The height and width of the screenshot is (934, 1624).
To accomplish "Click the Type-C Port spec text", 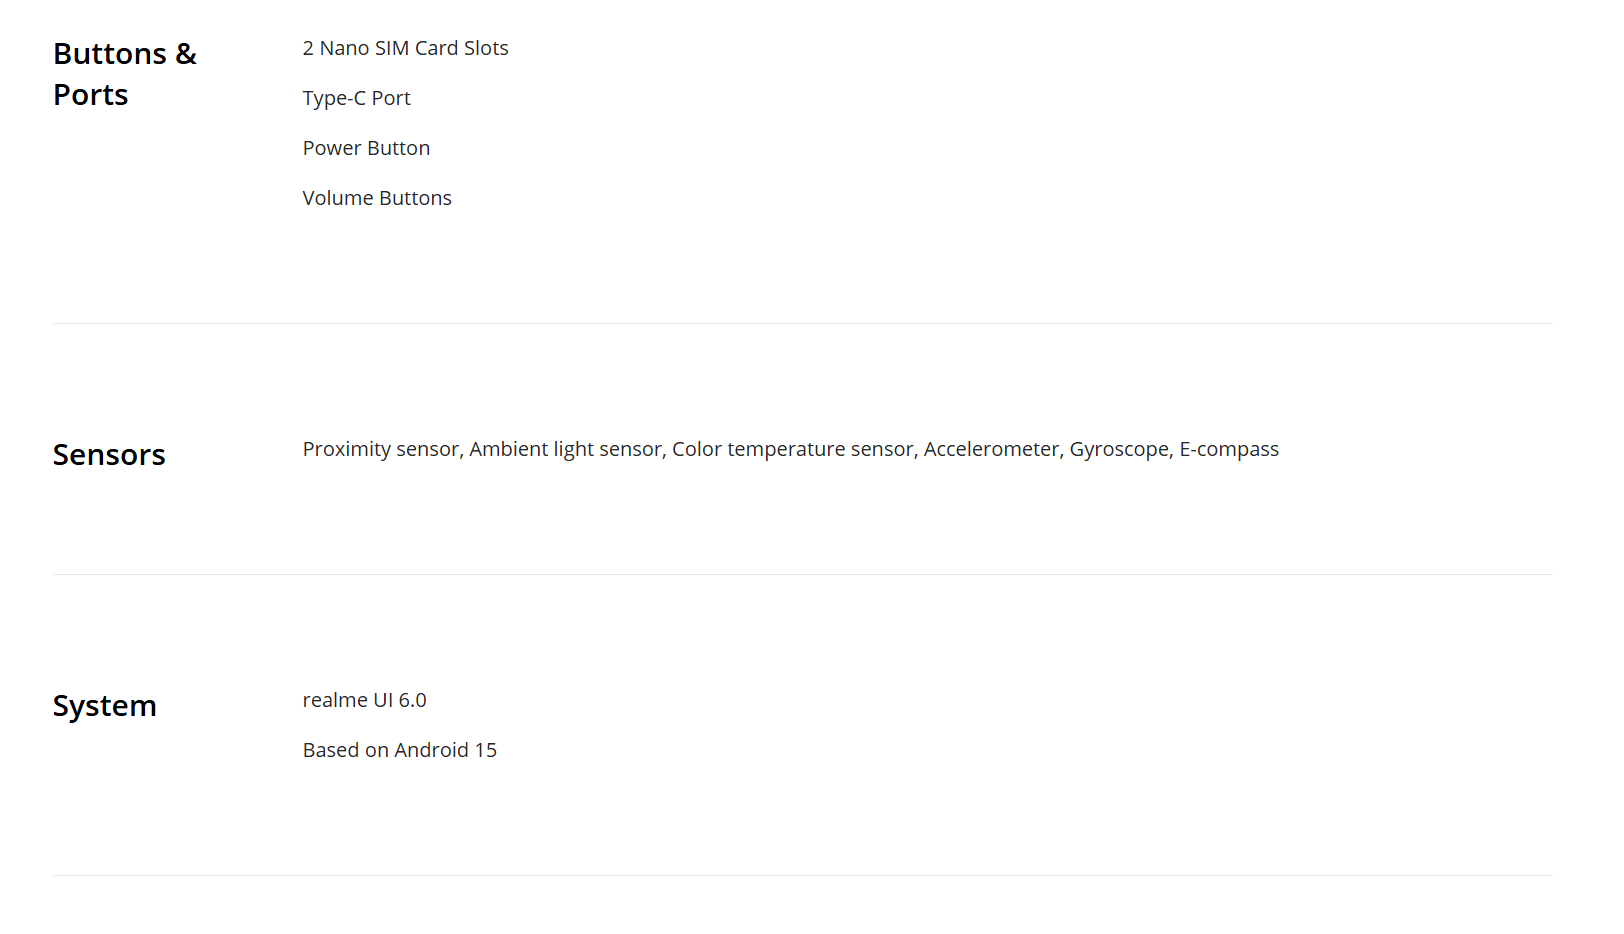I will tap(356, 98).
